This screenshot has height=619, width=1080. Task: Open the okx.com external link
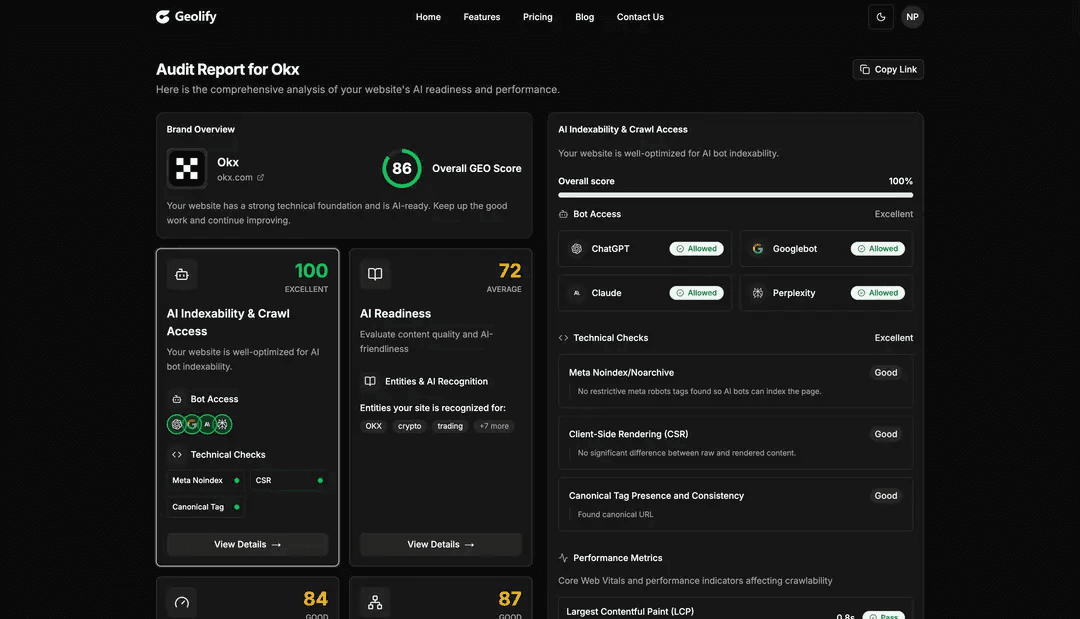point(260,176)
